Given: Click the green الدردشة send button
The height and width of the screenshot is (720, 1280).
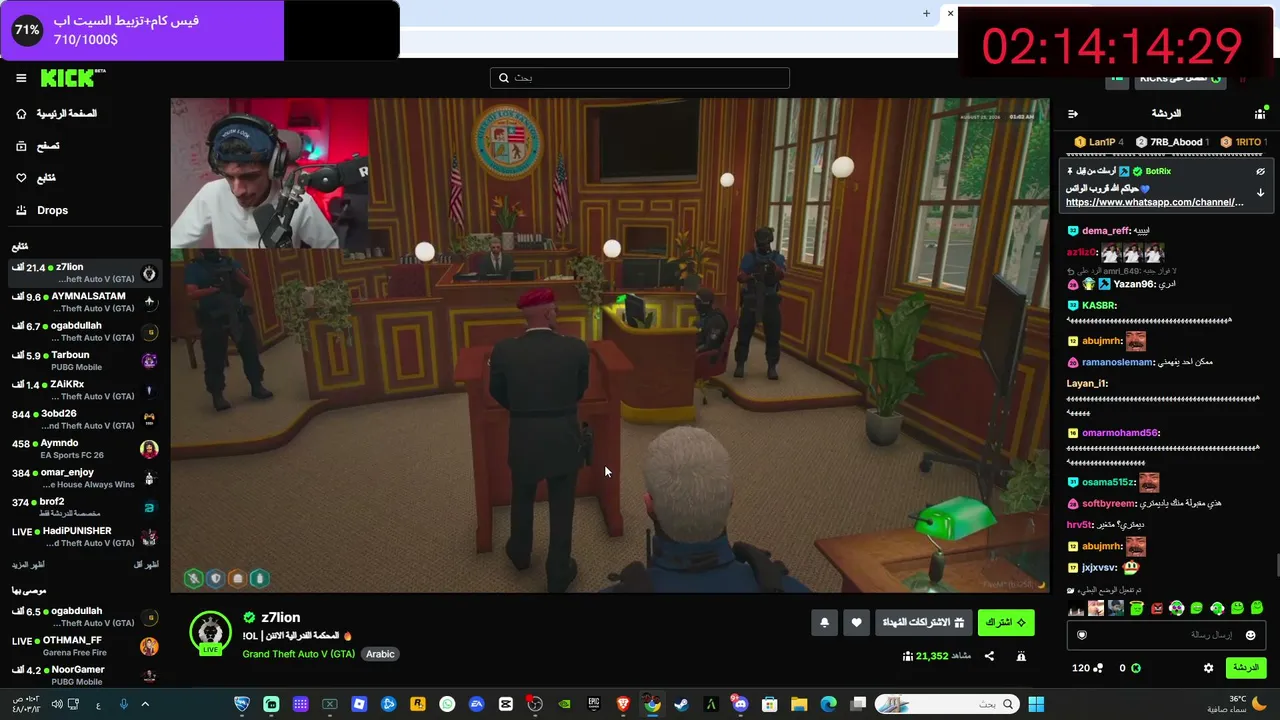Looking at the screenshot, I should pyautogui.click(x=1245, y=668).
